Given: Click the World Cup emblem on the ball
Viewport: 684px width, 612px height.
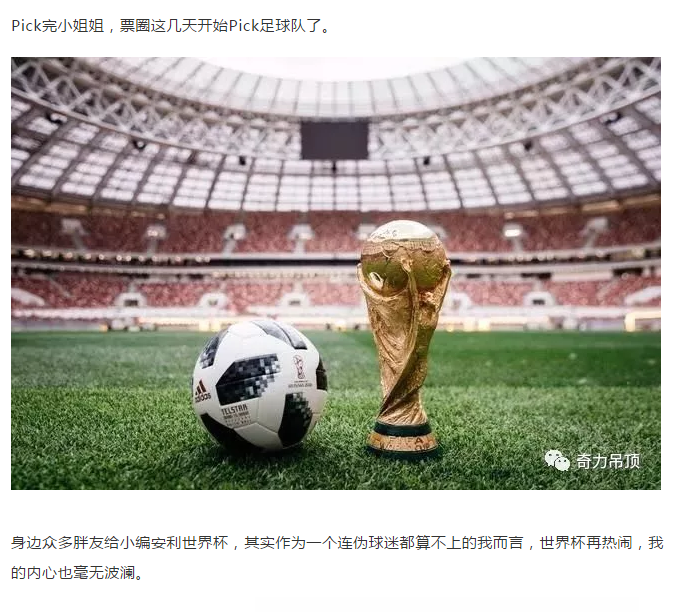Looking at the screenshot, I should tap(300, 372).
